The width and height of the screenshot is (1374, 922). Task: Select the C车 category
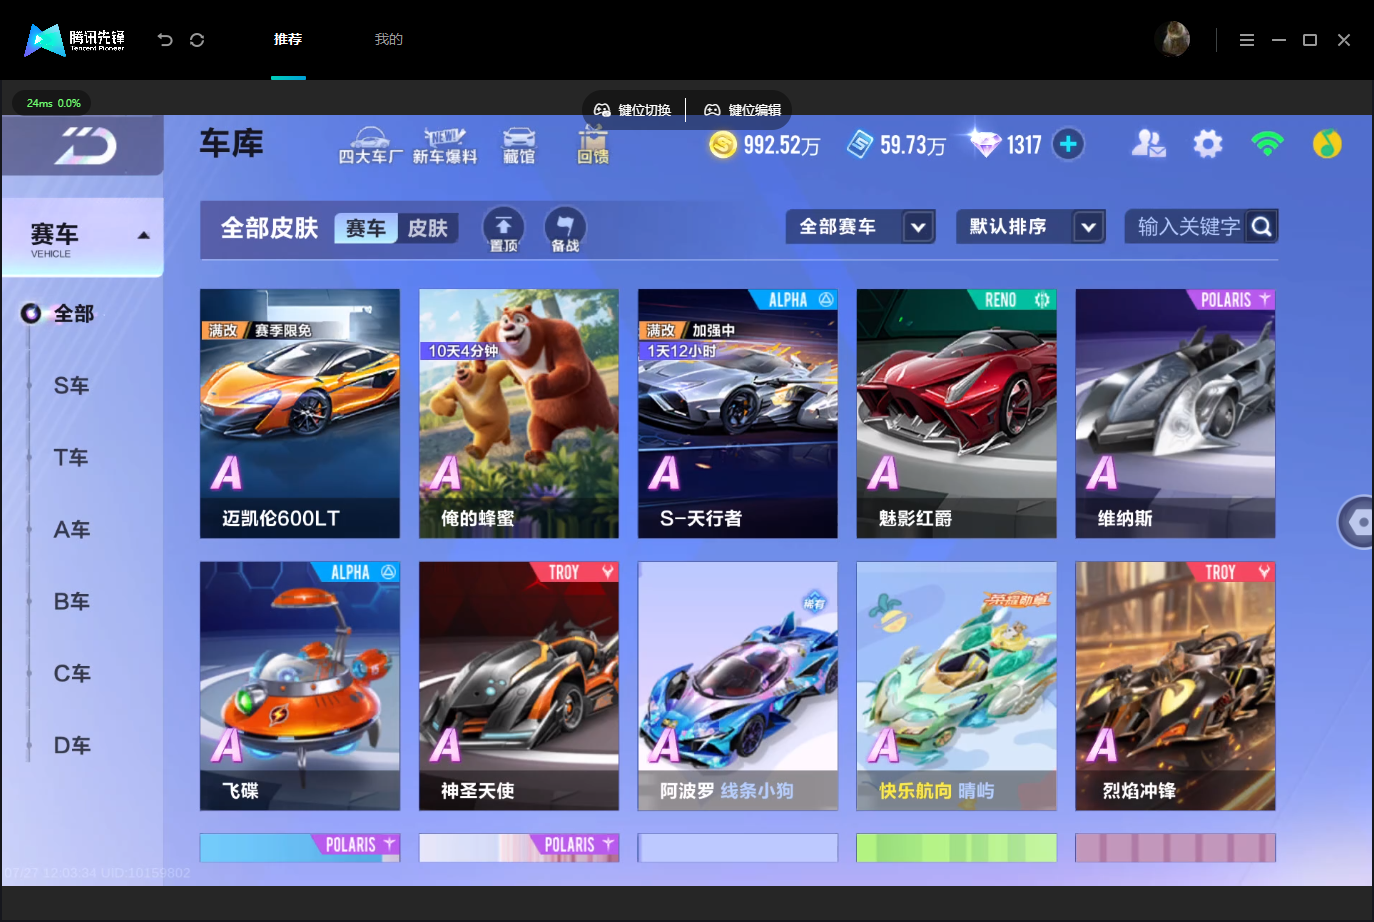tap(72, 673)
